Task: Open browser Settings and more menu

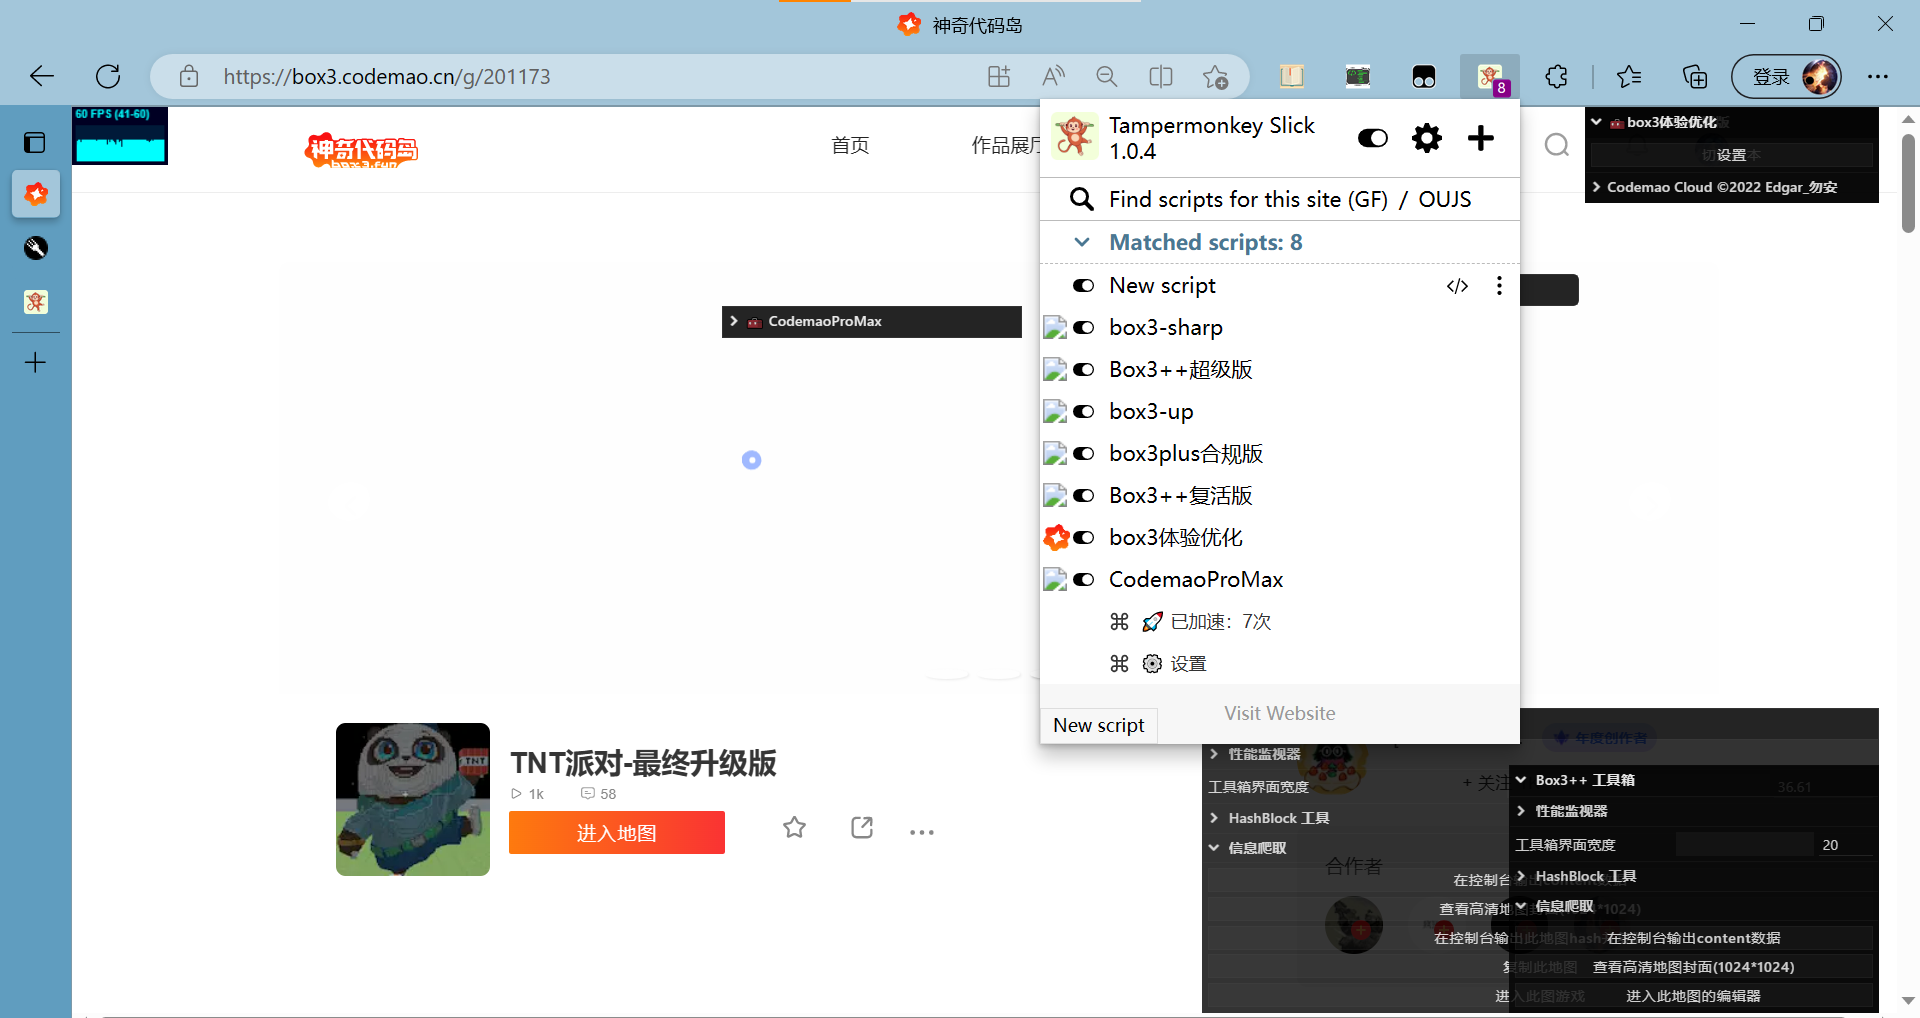Action: 1878,76
